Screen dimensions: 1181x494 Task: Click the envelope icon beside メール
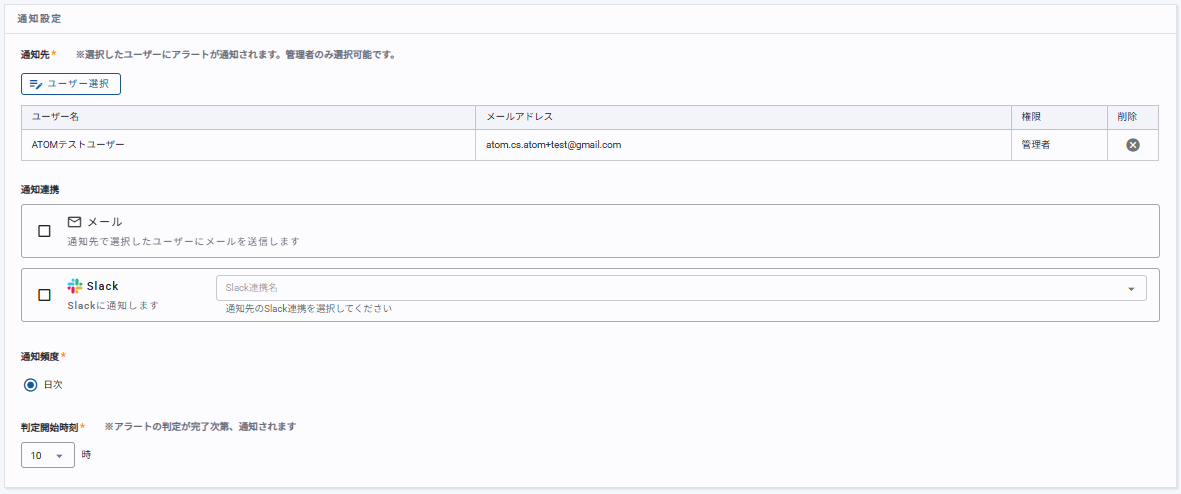coord(74,222)
